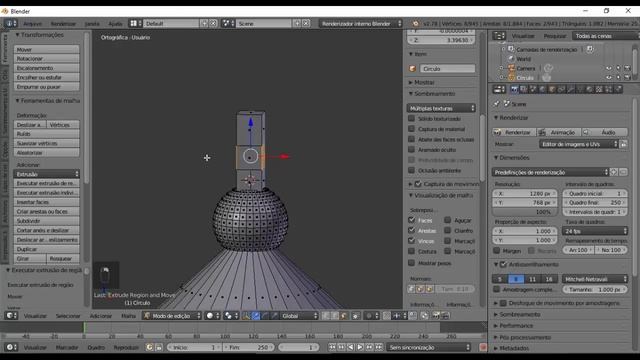This screenshot has height=360, width=640.
Task: Enable the Aguçar checkbox
Action: point(448,220)
